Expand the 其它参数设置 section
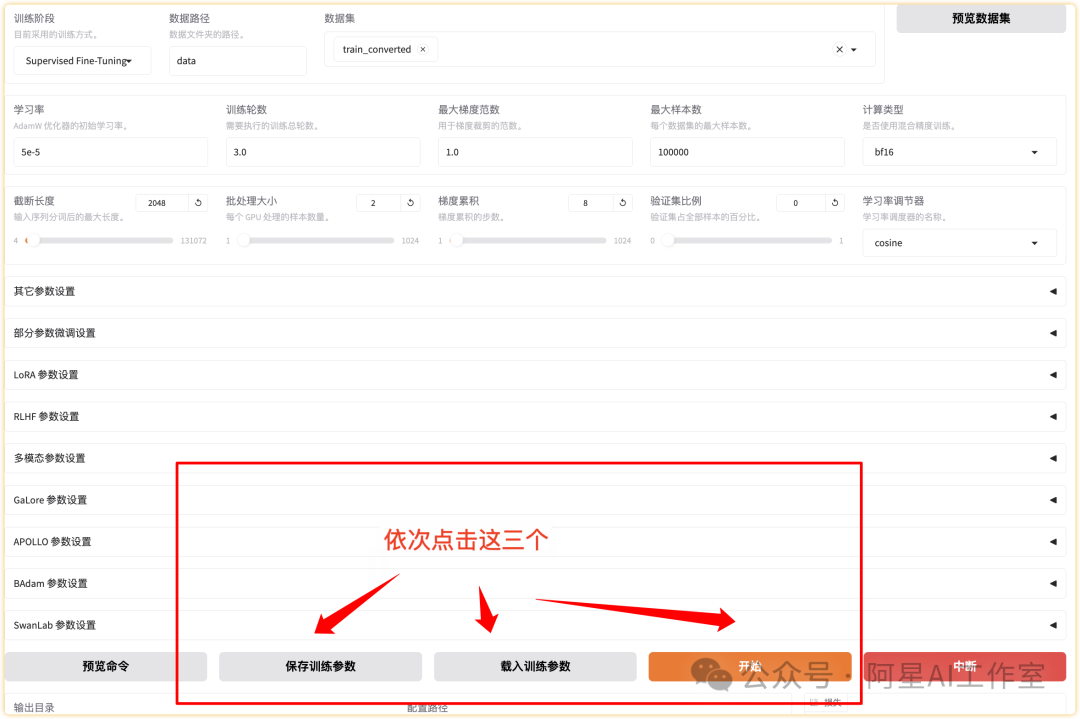The width and height of the screenshot is (1080, 719). point(535,291)
